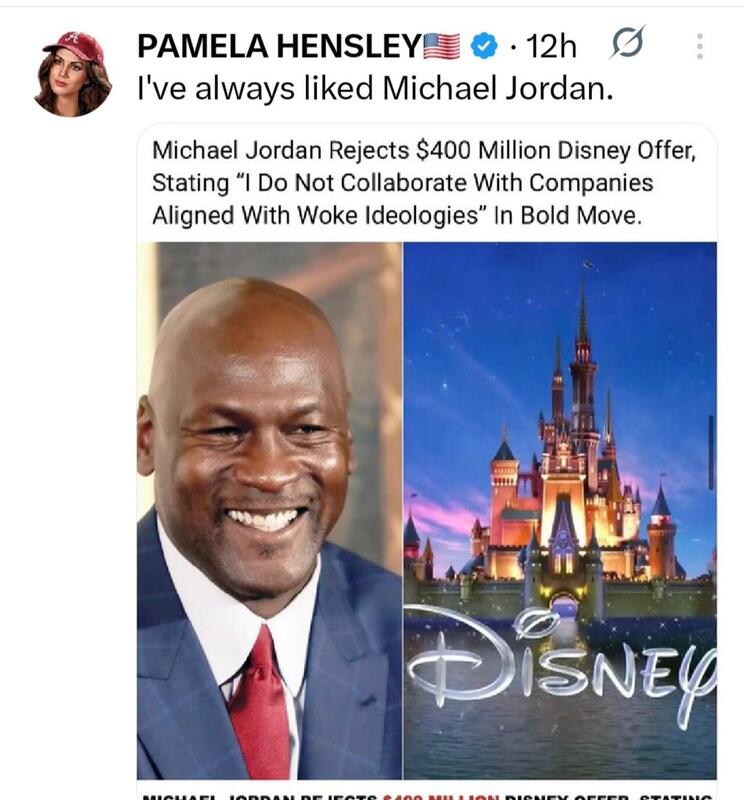The height and width of the screenshot is (800, 744).
Task: Click the headline line starting with Stating
Action: [x=403, y=183]
